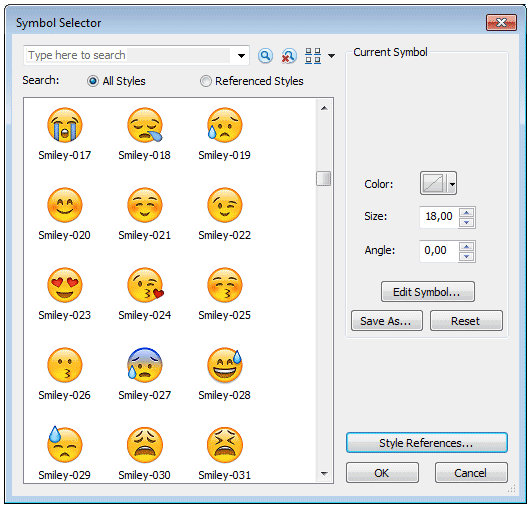
Task: Select the Smiley-025 kissing blush symbol
Action: (x=225, y=285)
